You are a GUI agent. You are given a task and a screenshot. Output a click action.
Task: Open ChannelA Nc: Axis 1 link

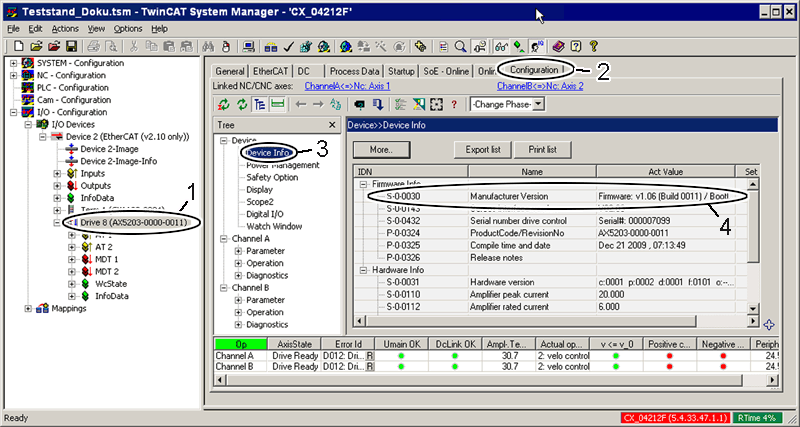pyautogui.click(x=347, y=86)
